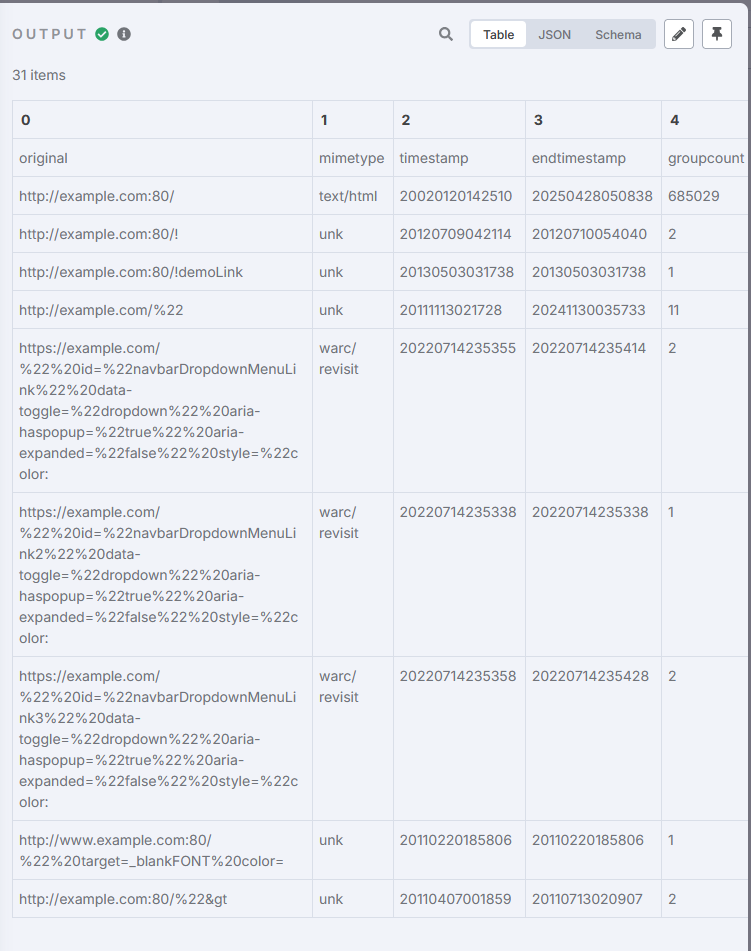Switch to Table view

498,34
